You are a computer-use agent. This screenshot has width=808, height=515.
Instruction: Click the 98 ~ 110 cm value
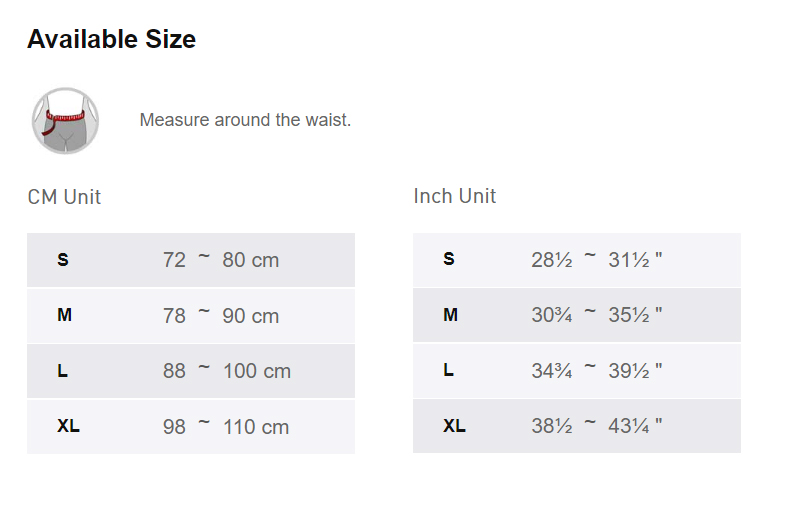(x=225, y=427)
